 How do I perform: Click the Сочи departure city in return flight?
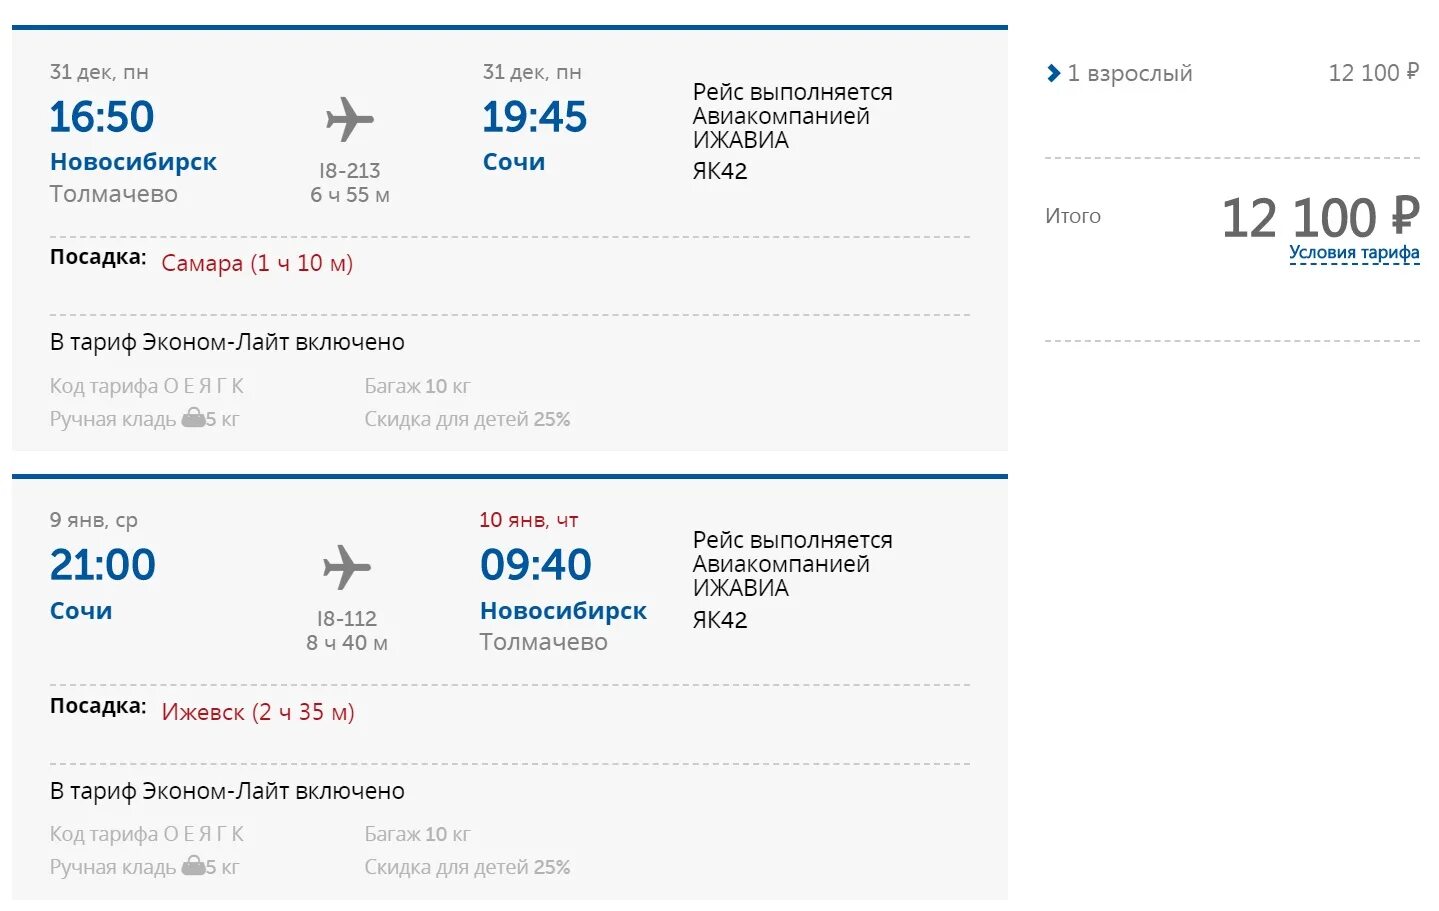click(x=81, y=611)
